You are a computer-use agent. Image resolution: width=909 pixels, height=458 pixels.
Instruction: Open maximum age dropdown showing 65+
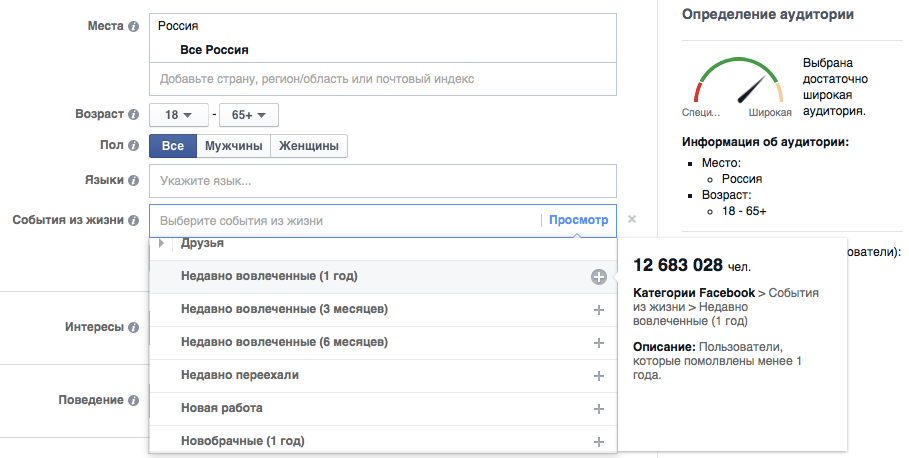pos(248,115)
